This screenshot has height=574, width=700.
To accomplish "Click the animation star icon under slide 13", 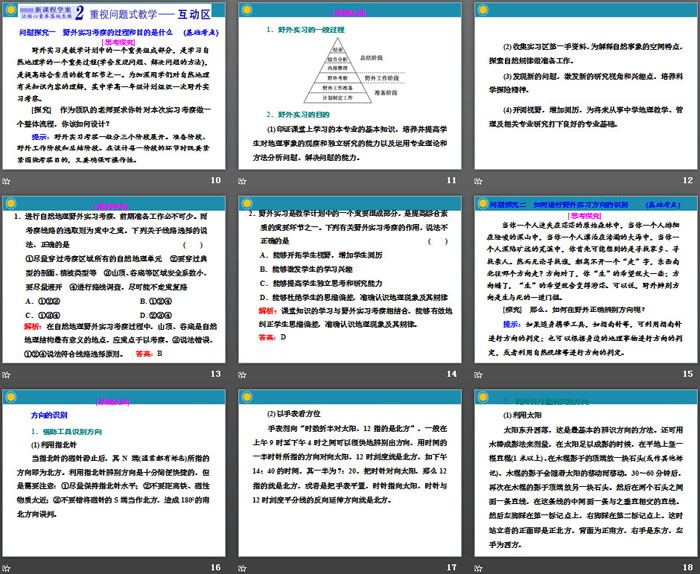I will tap(6, 374).
